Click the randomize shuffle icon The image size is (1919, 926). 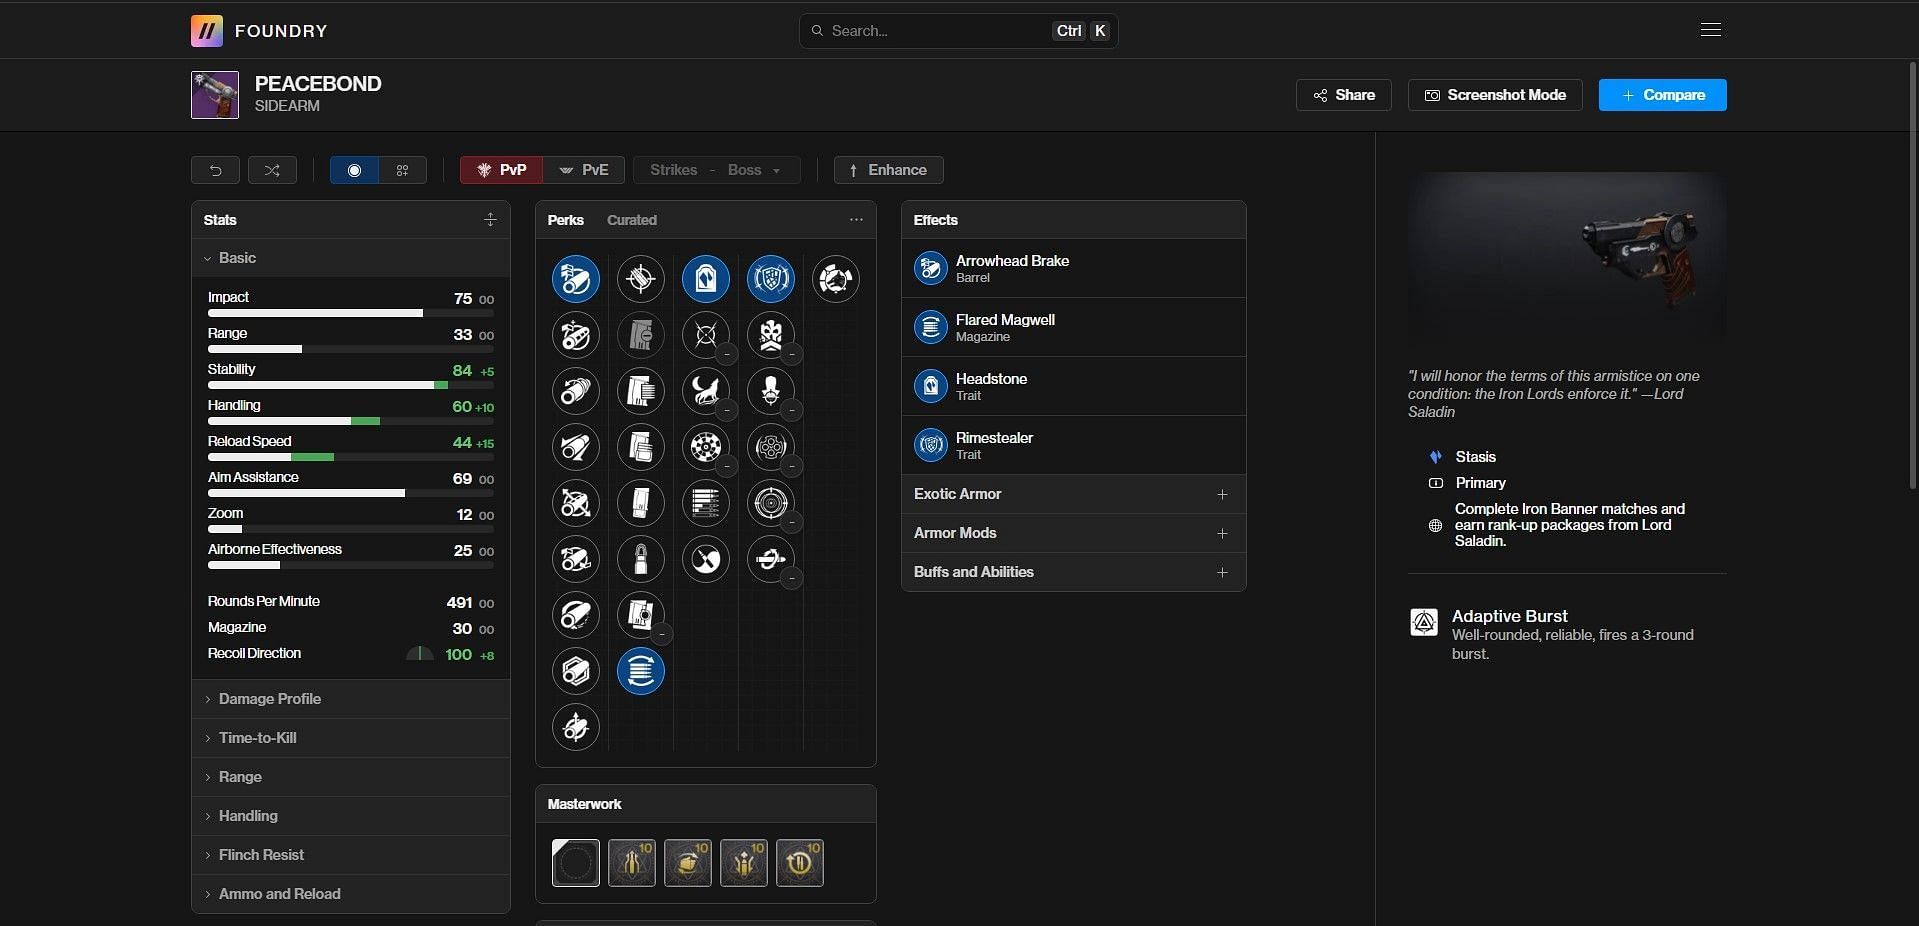click(x=272, y=170)
